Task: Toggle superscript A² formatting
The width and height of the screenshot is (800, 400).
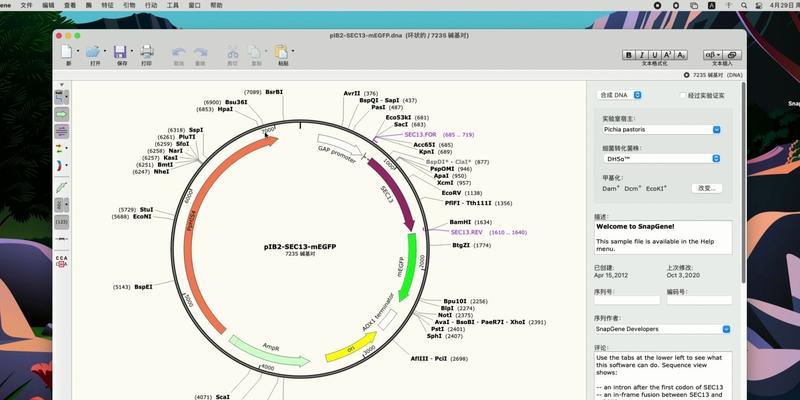Action: 668,55
